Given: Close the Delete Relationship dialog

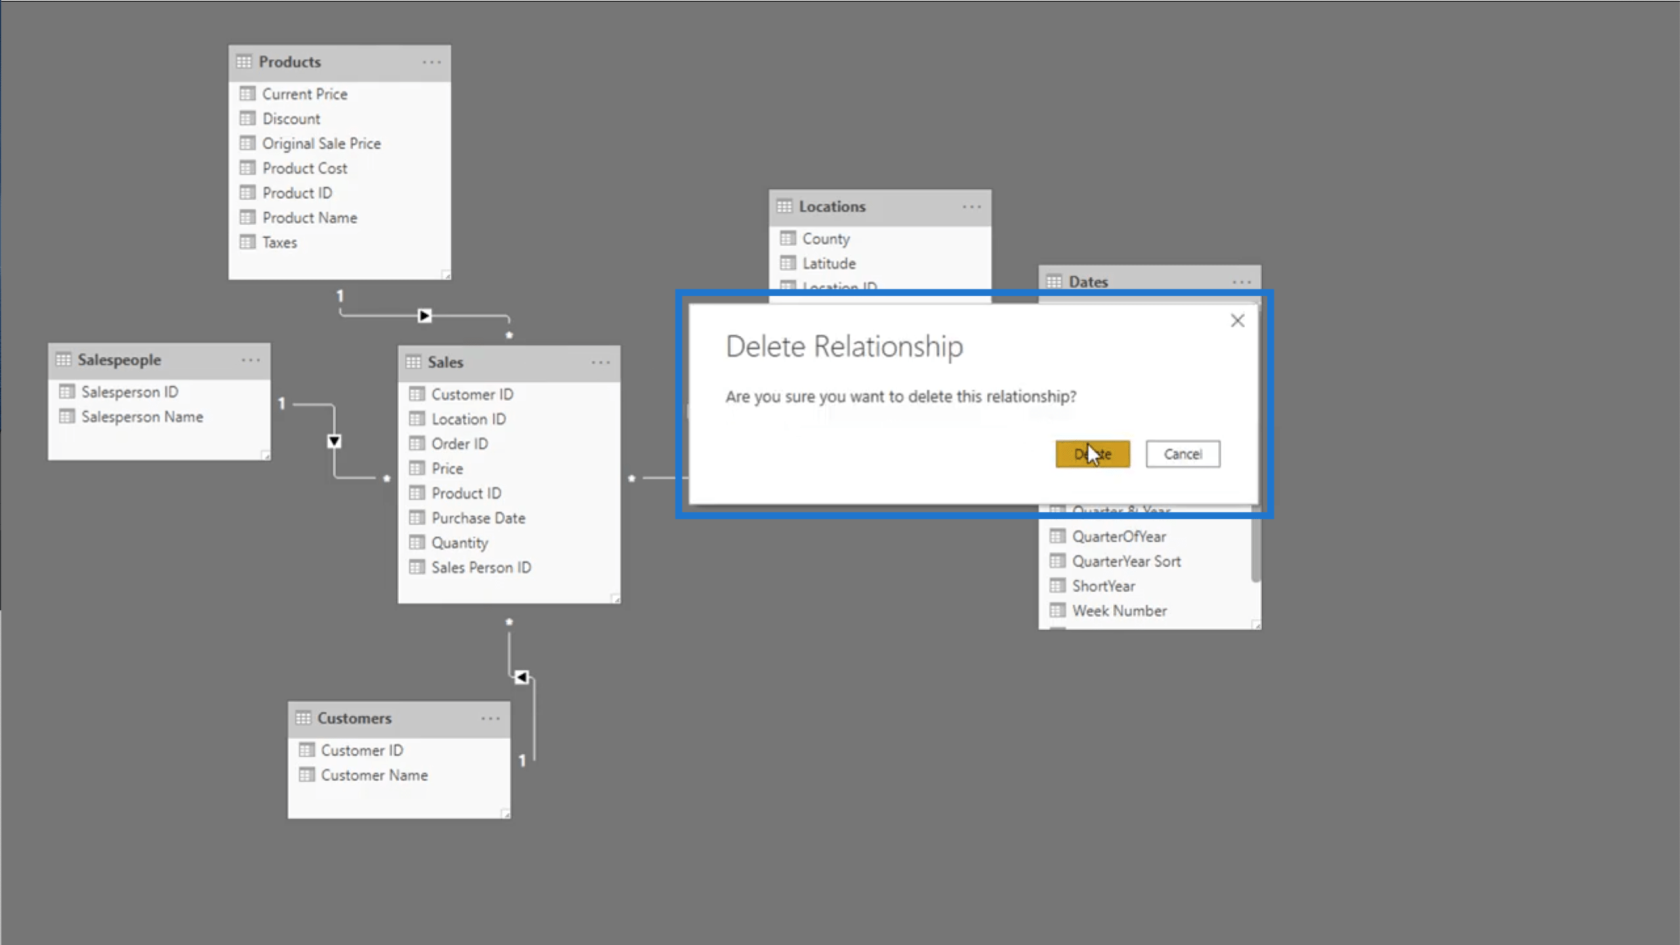Looking at the screenshot, I should 1237,321.
